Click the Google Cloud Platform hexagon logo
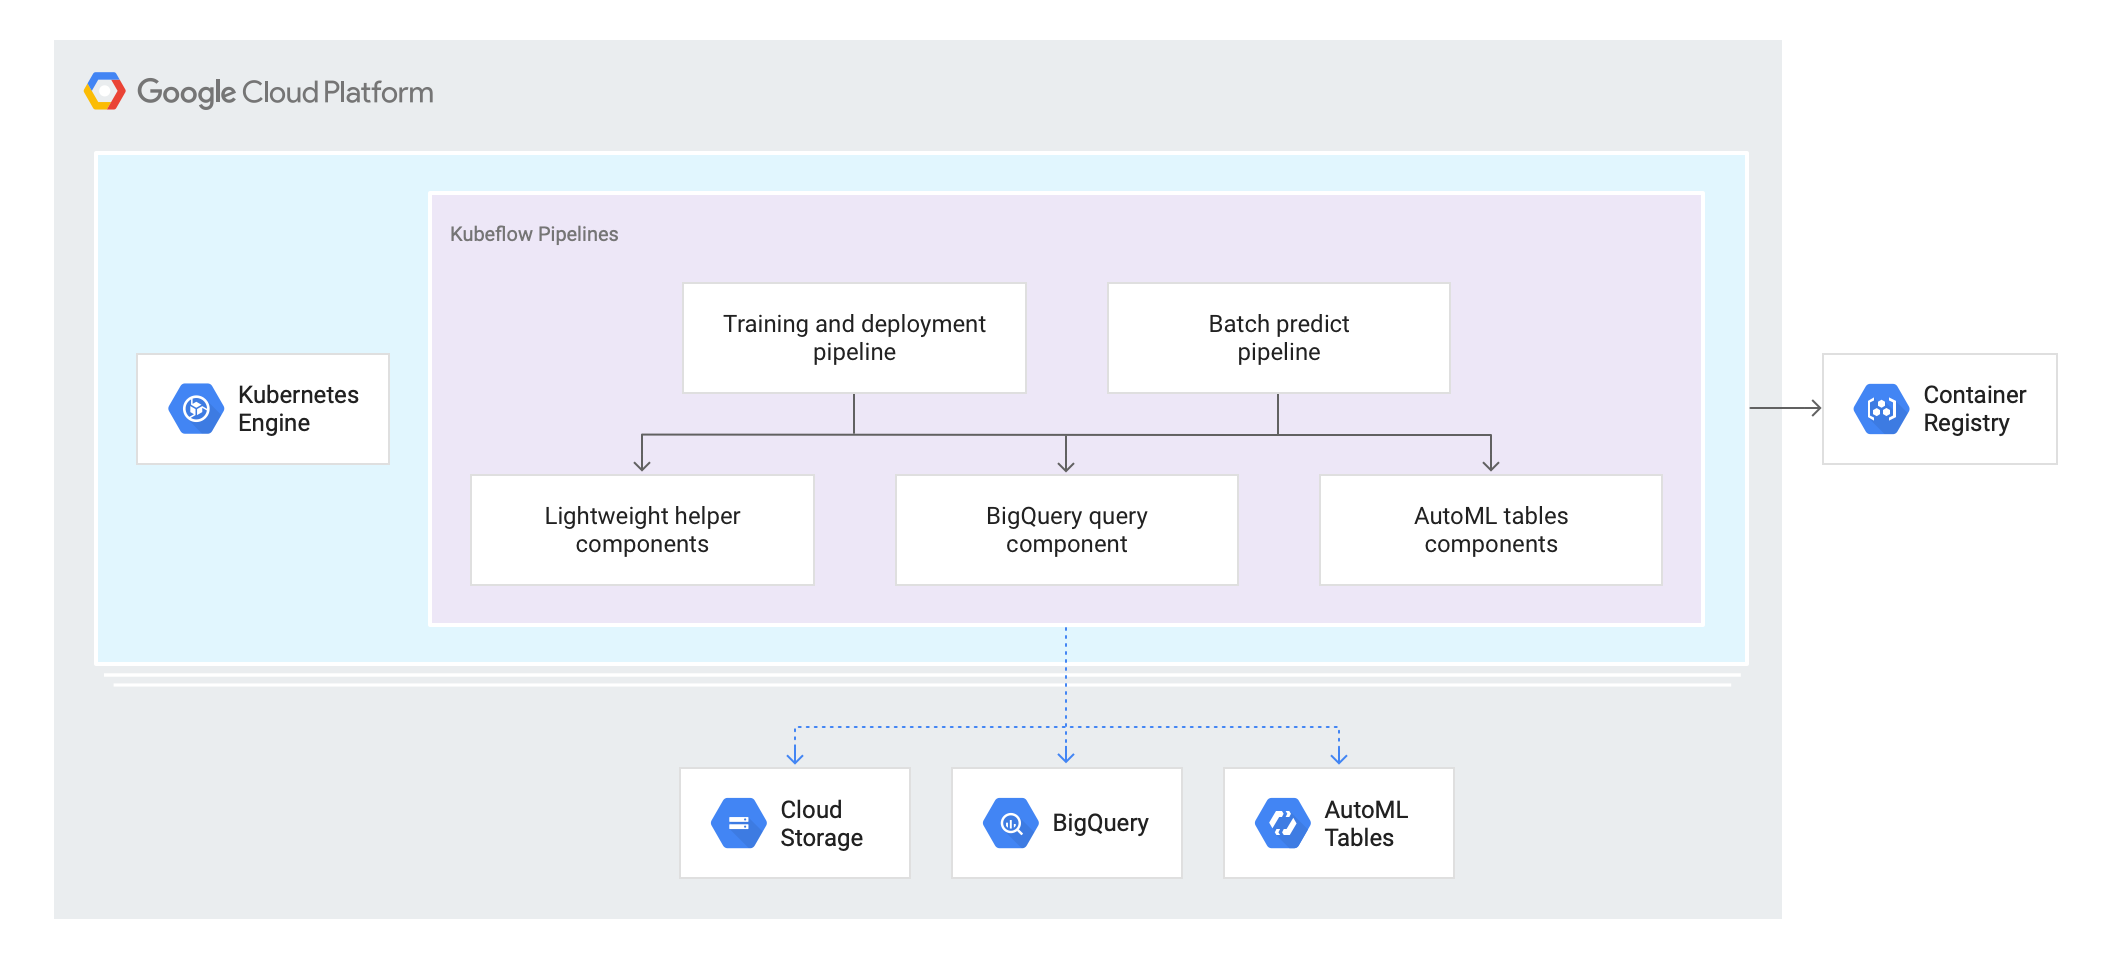Viewport: 2112px width, 958px height. point(105,91)
